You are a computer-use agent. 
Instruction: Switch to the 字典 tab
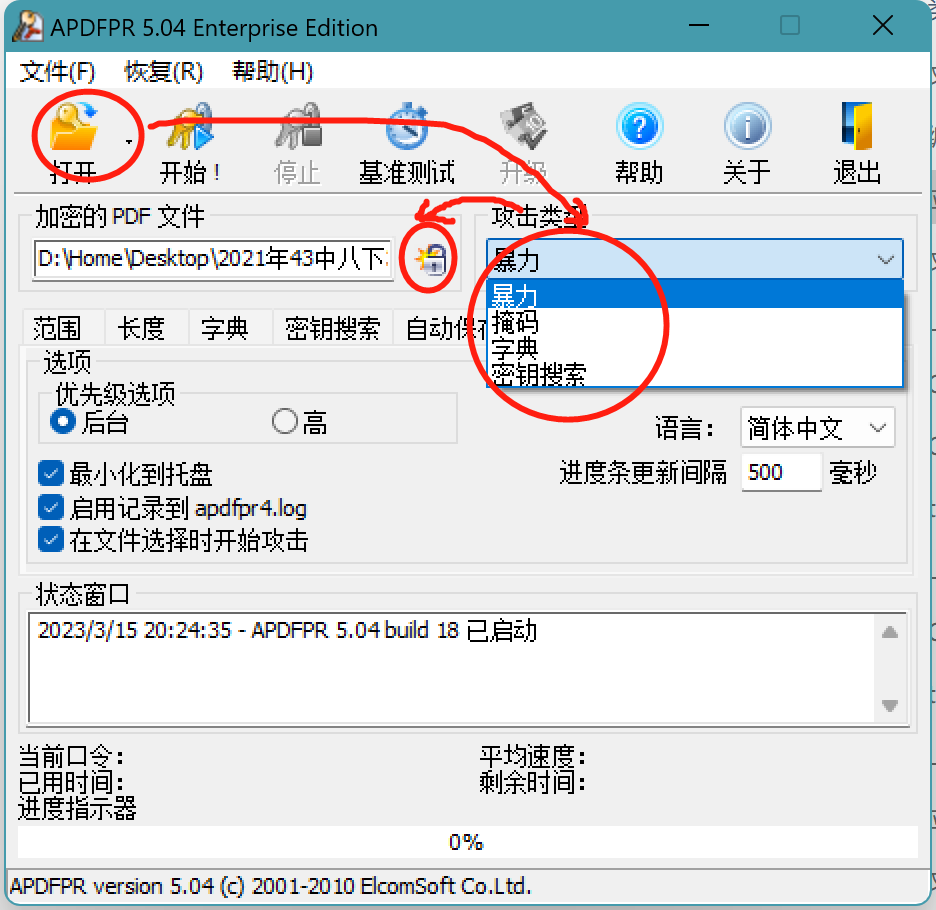225,328
